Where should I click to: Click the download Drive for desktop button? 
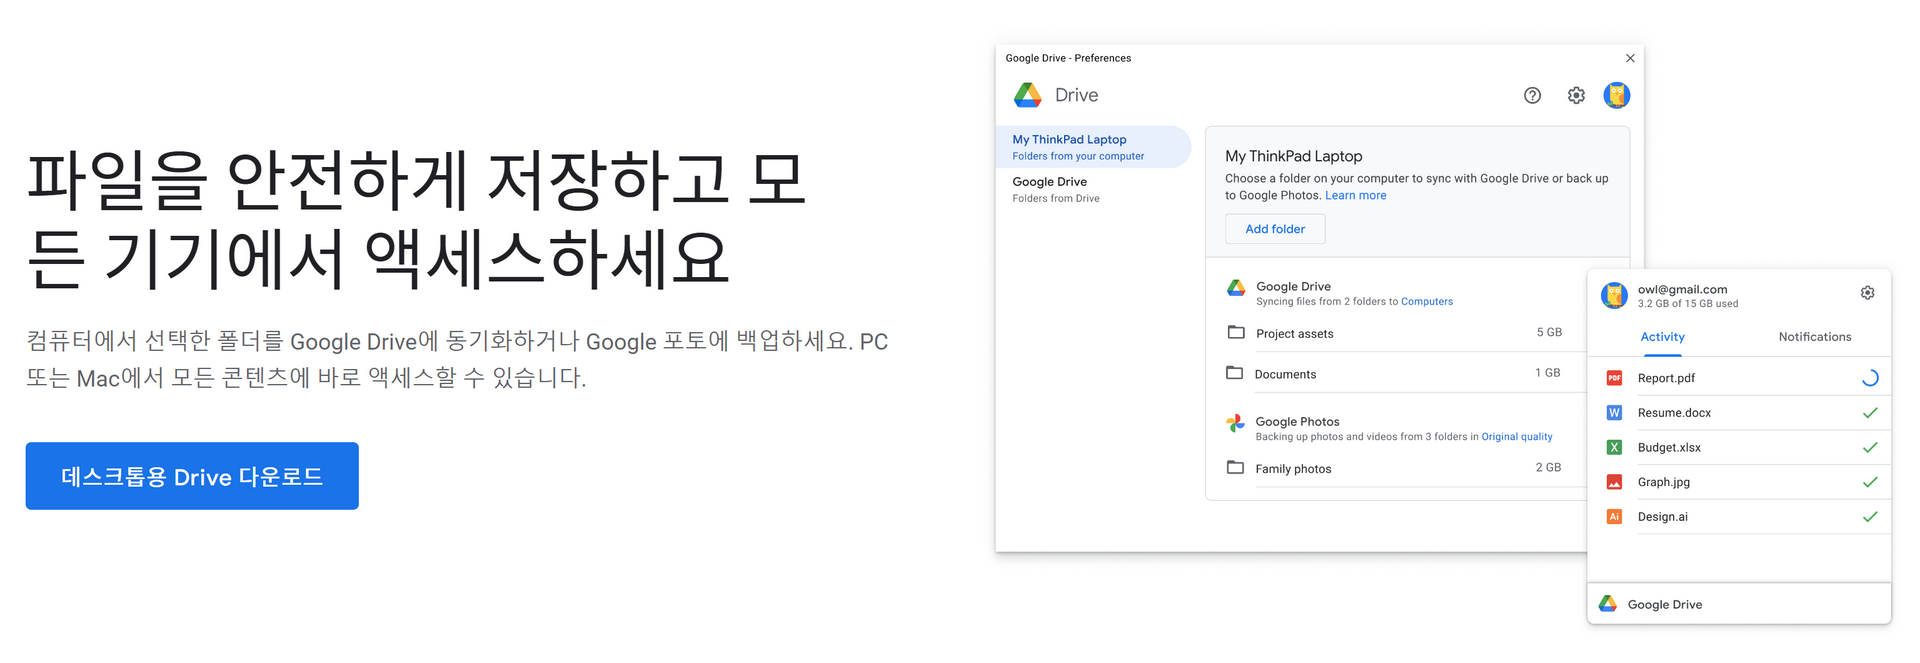(192, 476)
